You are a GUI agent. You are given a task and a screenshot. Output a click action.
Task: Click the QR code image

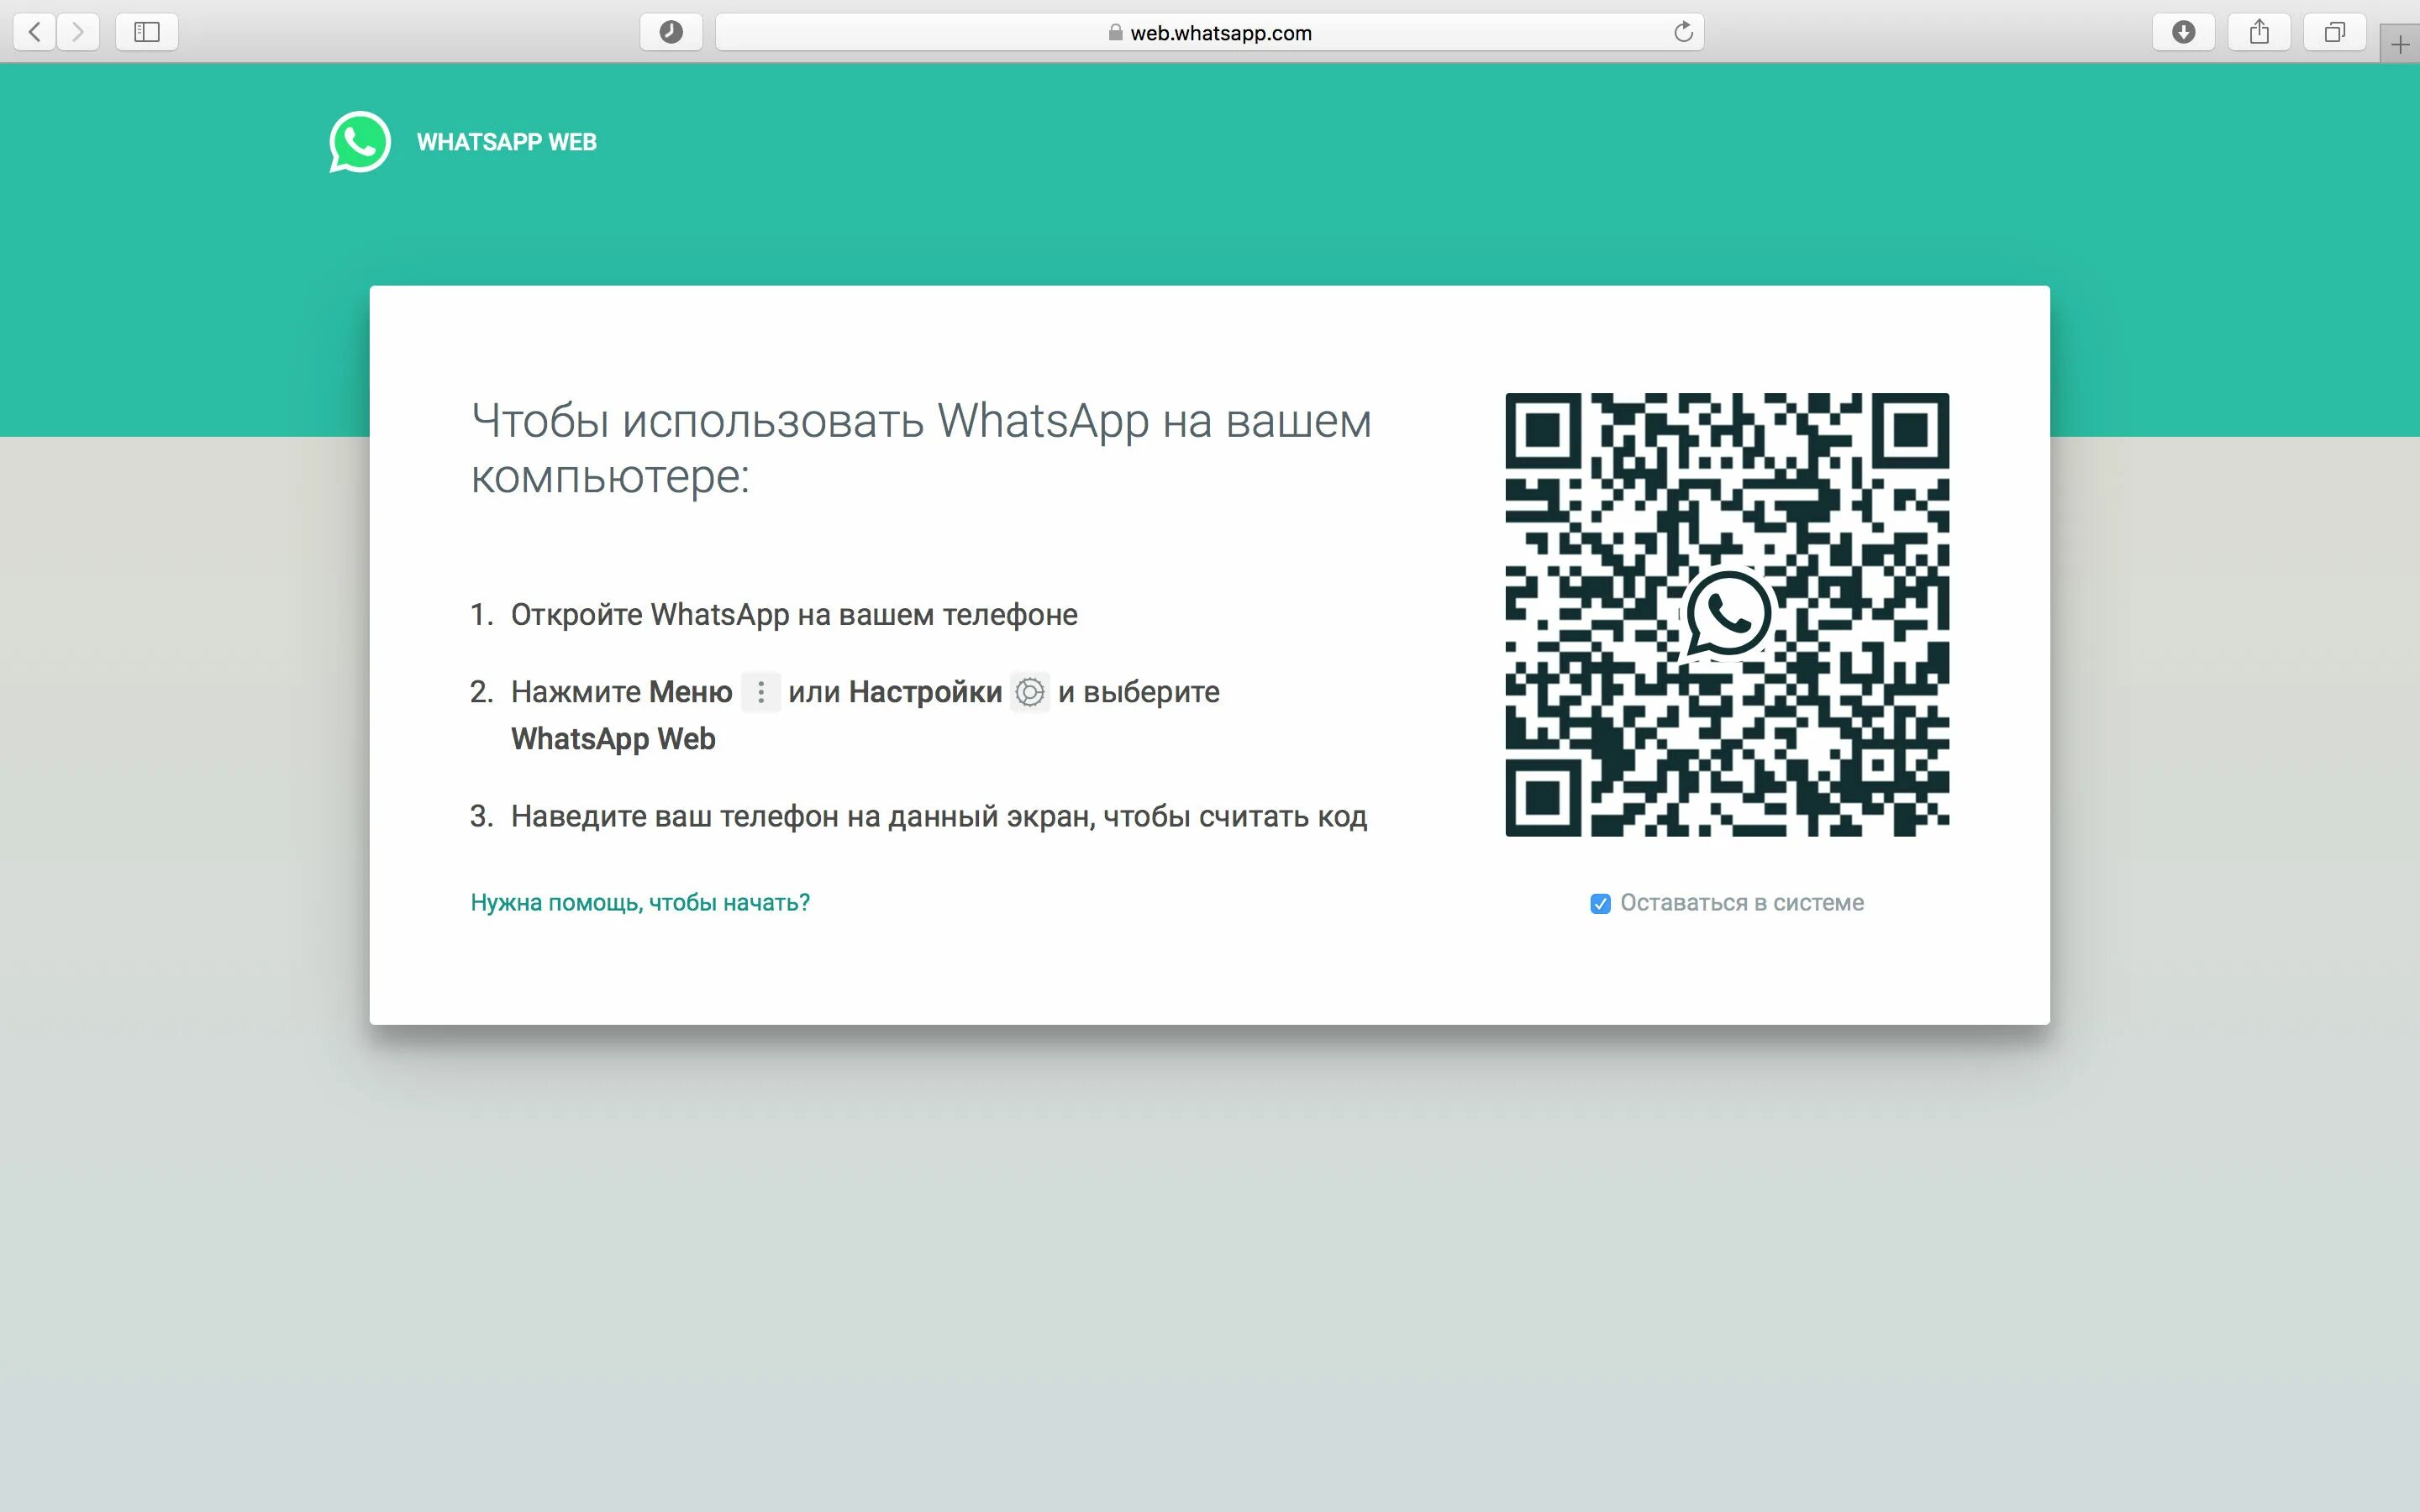click(1727, 614)
